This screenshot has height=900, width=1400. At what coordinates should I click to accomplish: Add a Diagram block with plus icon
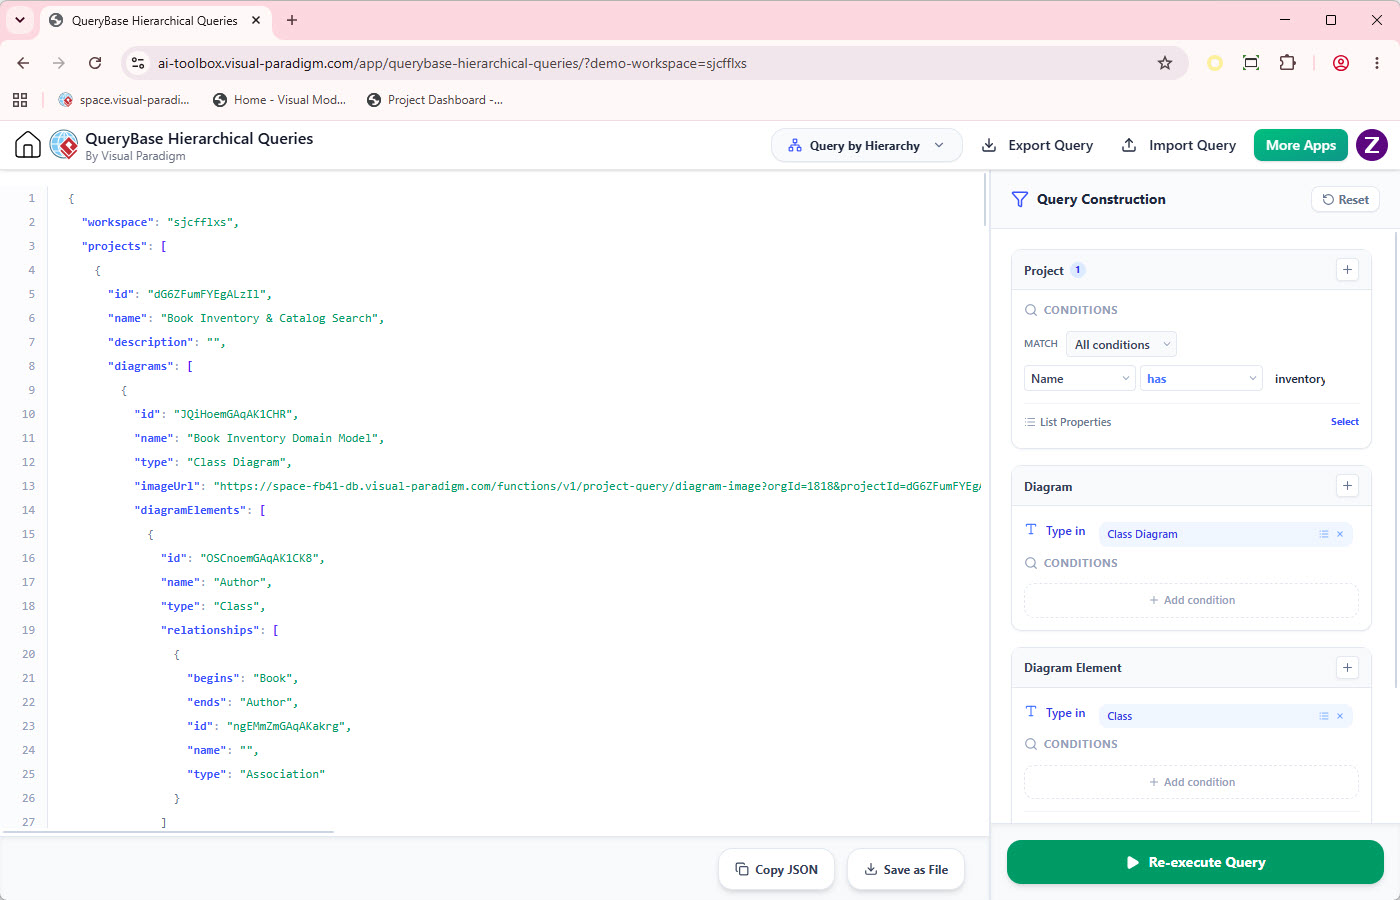click(x=1347, y=486)
